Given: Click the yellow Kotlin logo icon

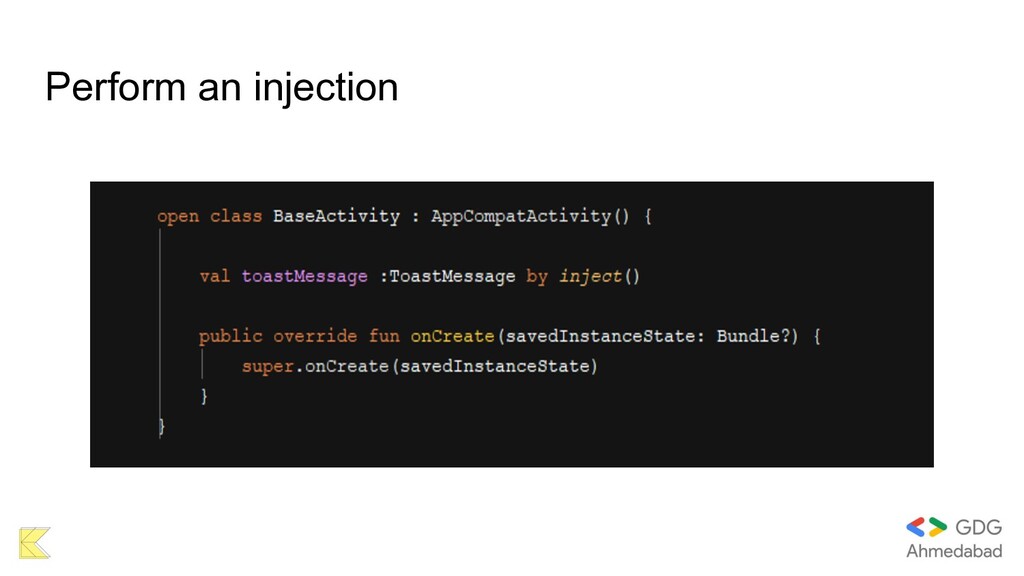Looking at the screenshot, I should 35,543.
